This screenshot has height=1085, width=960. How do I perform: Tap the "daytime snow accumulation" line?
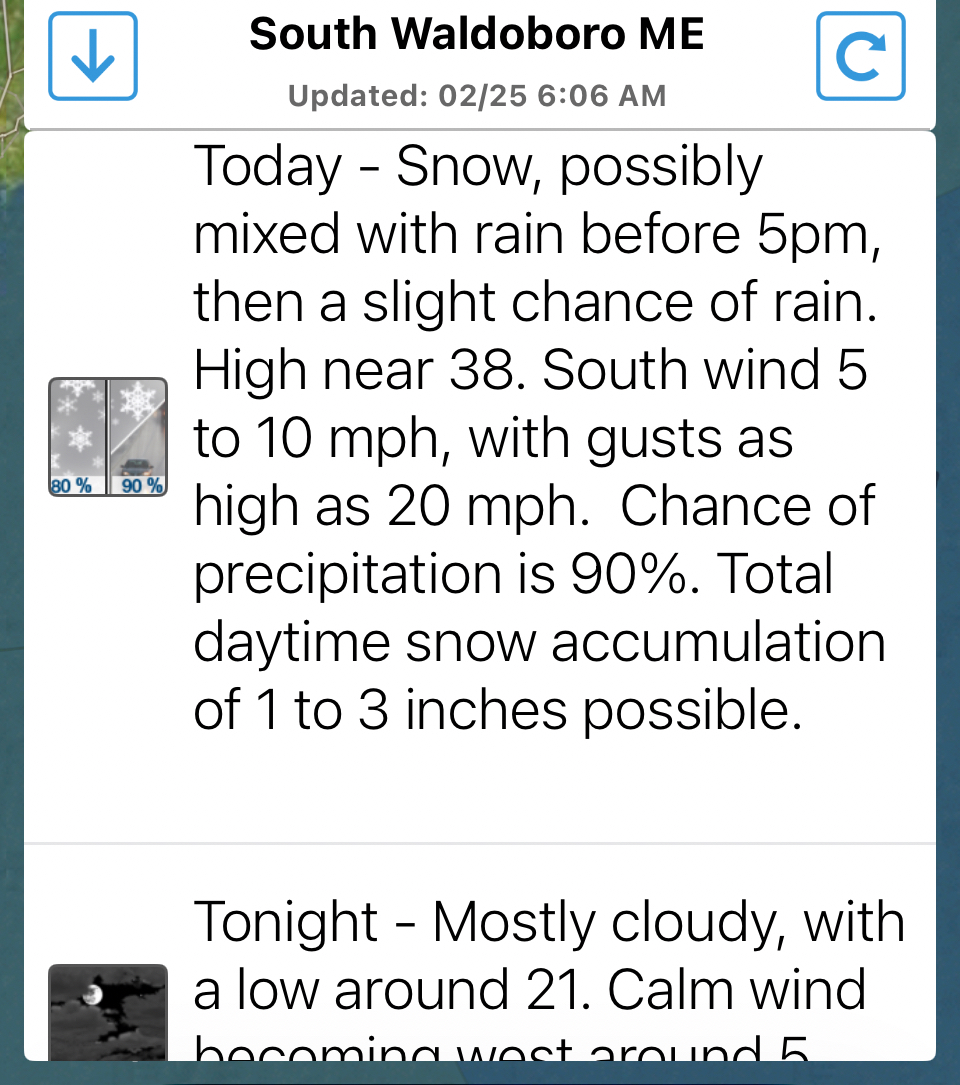point(539,642)
